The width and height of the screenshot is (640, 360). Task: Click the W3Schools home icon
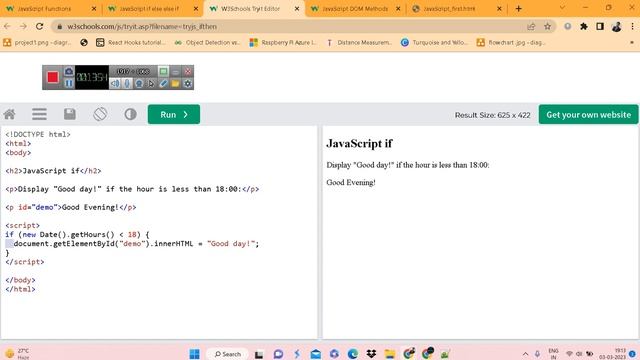9,114
